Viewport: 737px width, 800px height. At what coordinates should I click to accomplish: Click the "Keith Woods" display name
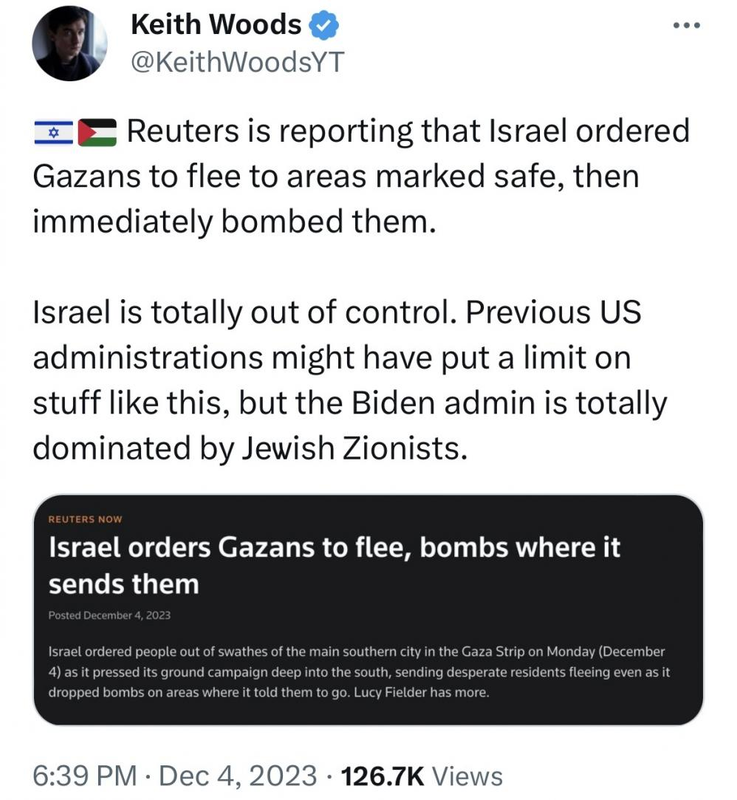click(216, 24)
